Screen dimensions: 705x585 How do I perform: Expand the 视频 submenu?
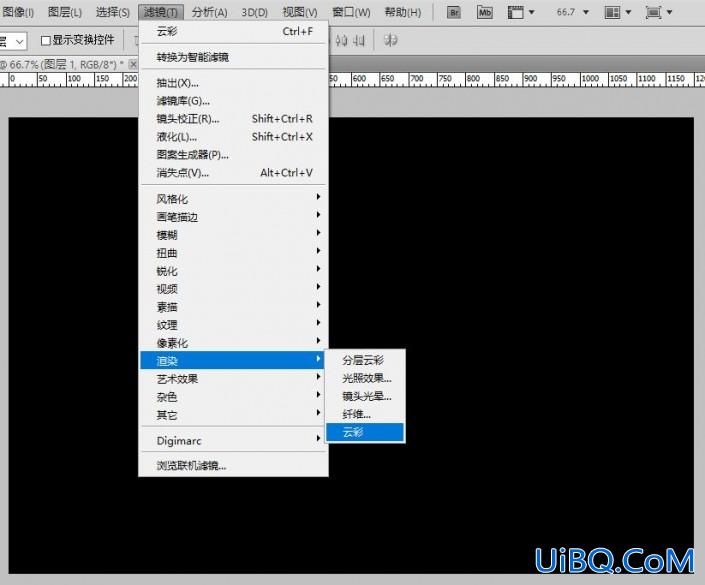[233, 288]
